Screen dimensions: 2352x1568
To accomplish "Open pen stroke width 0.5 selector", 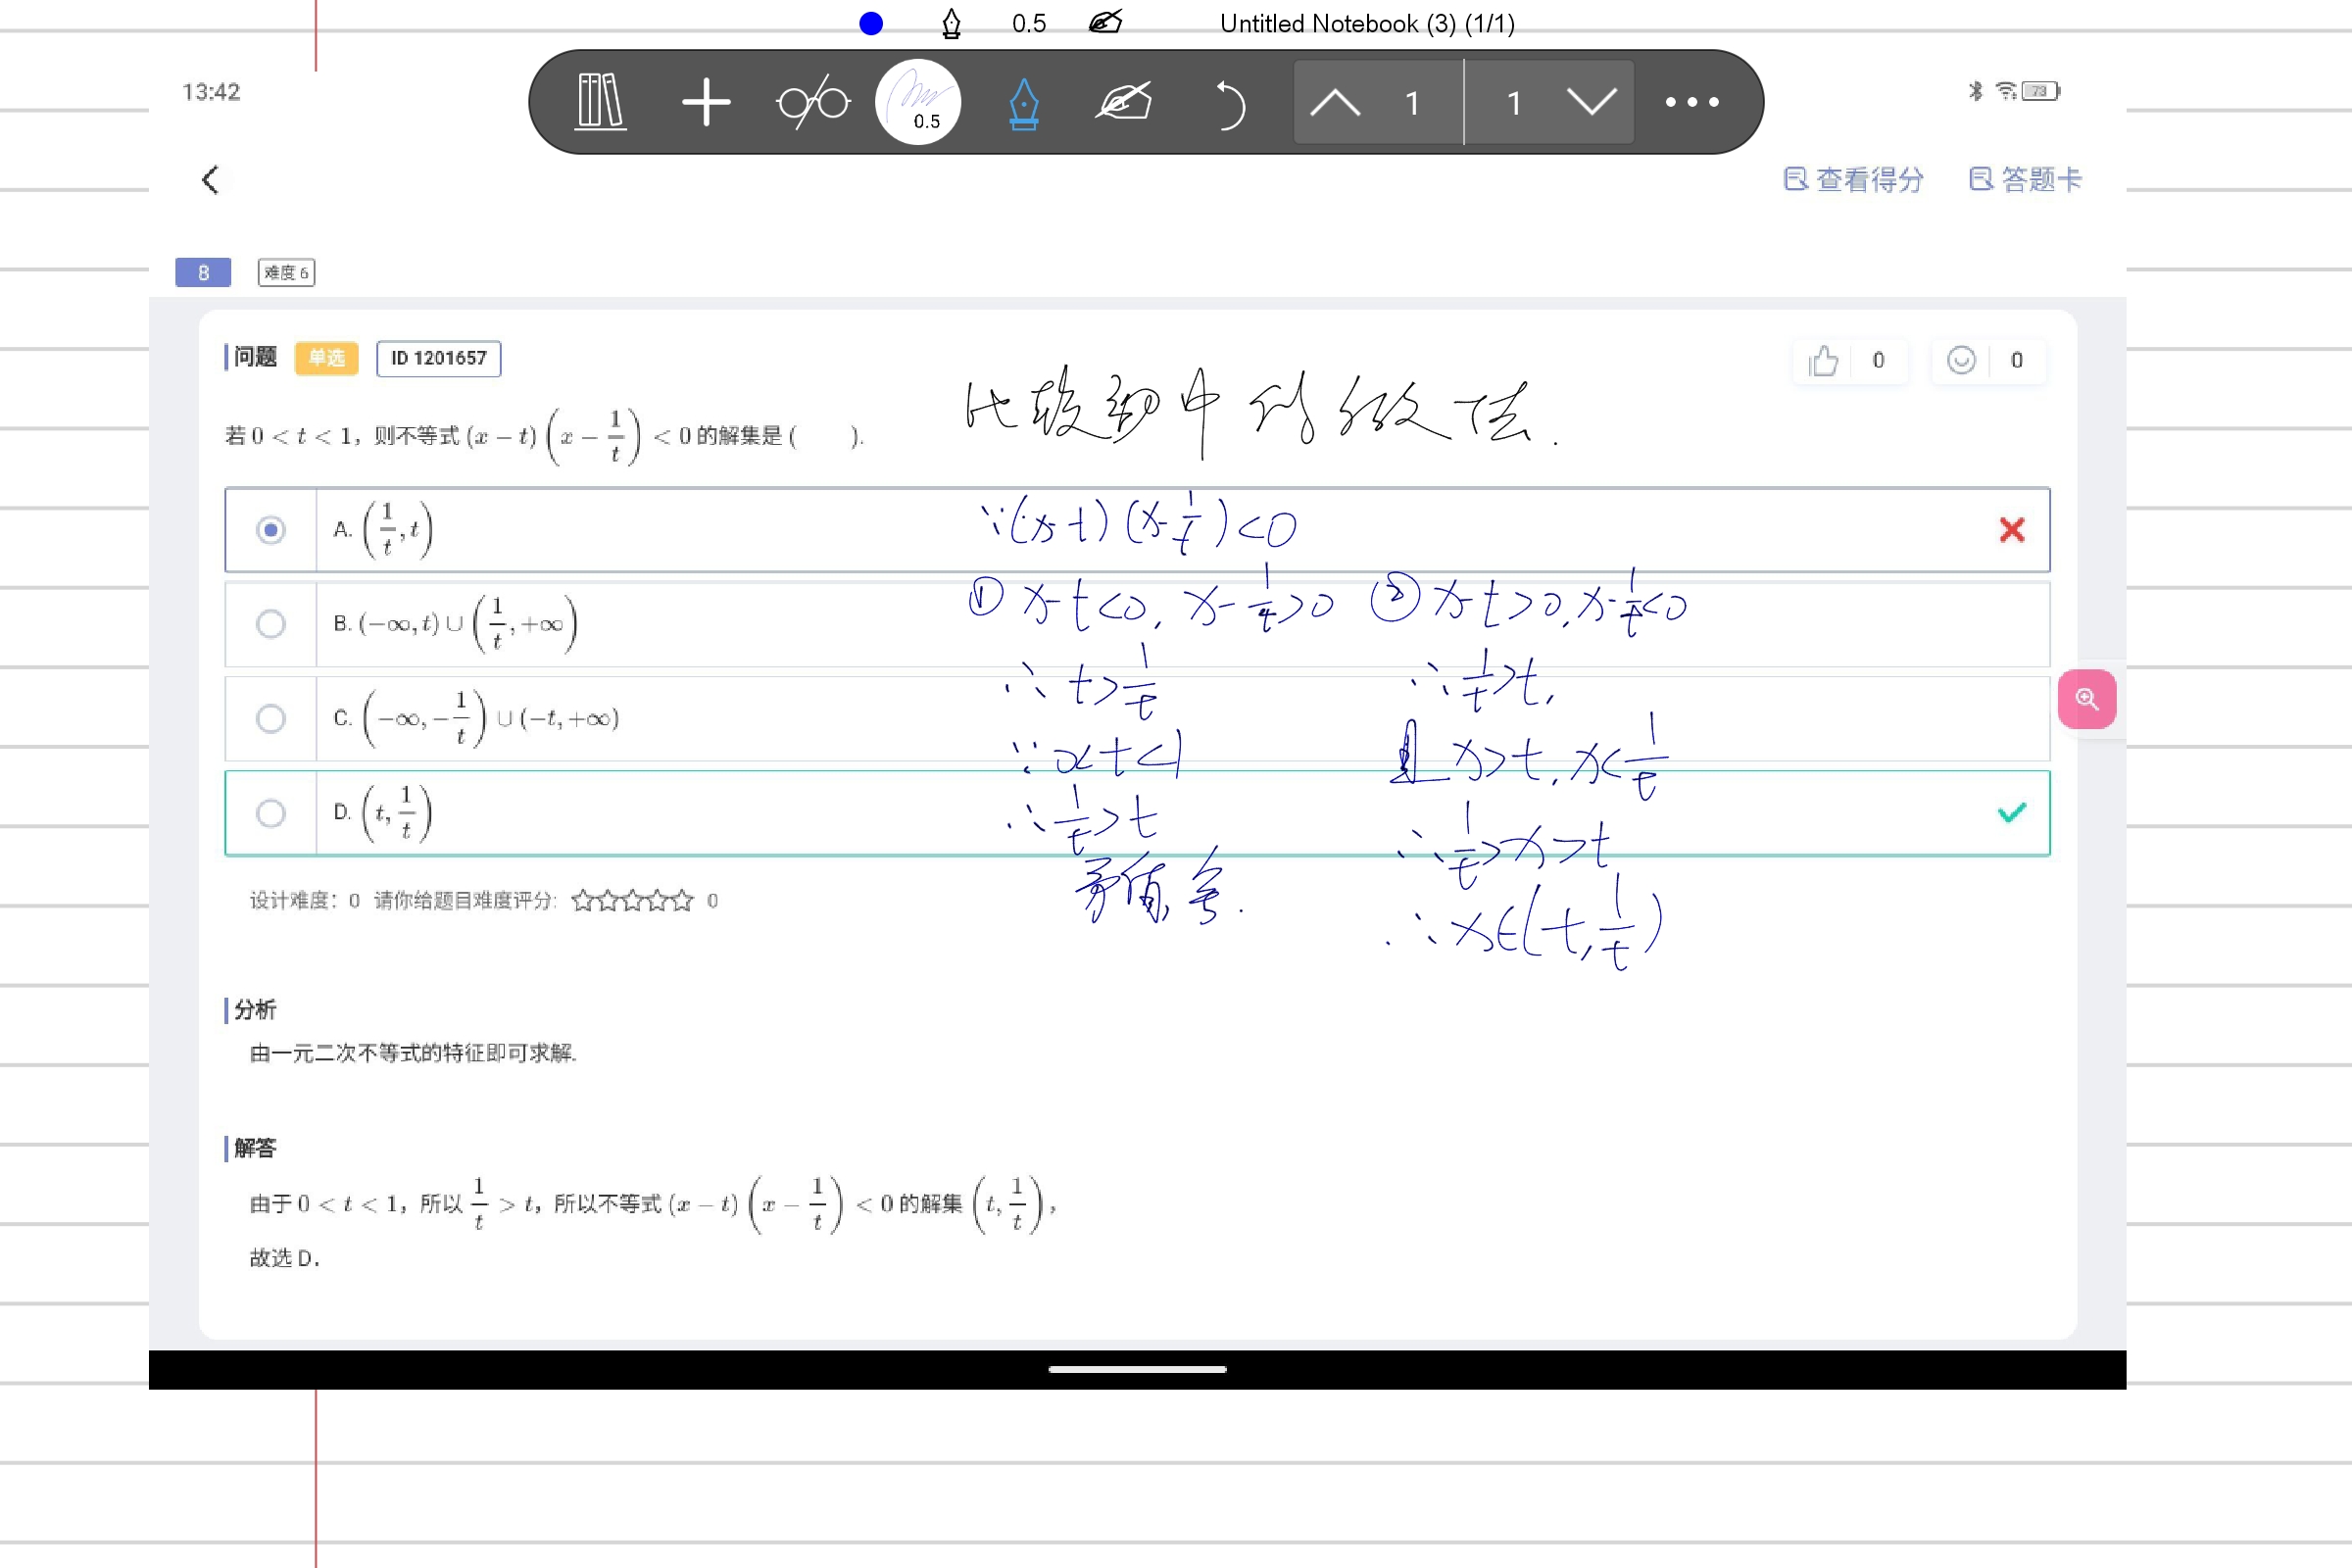I will (x=917, y=102).
